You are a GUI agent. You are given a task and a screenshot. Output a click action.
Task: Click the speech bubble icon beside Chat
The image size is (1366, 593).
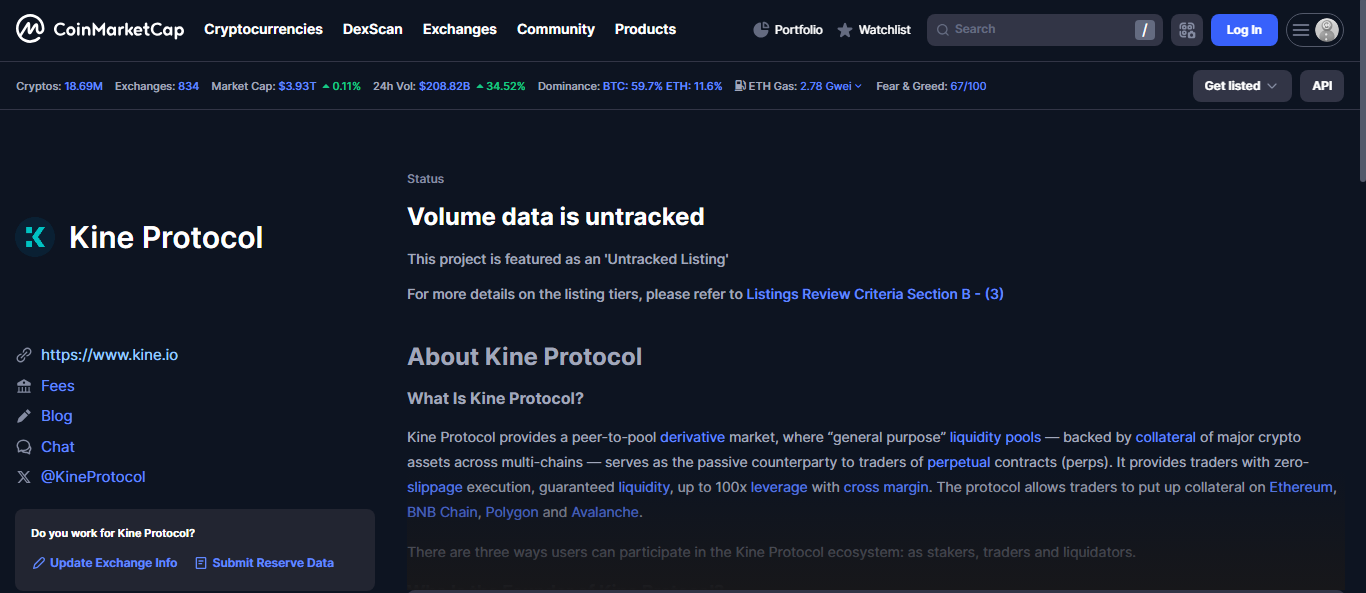24,447
